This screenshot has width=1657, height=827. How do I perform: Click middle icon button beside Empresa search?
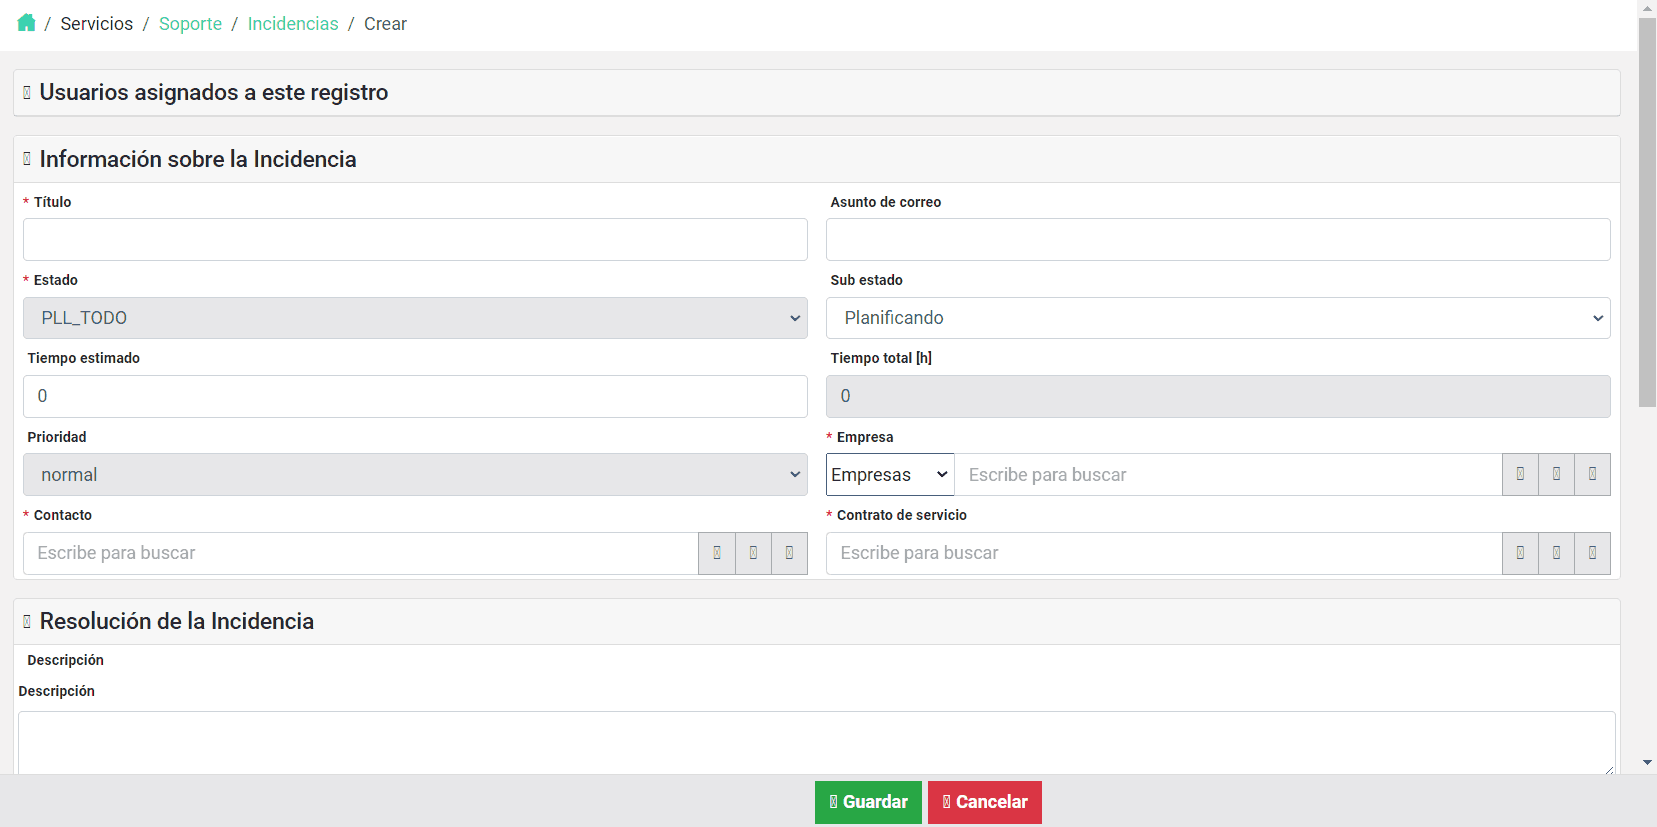click(x=1556, y=474)
